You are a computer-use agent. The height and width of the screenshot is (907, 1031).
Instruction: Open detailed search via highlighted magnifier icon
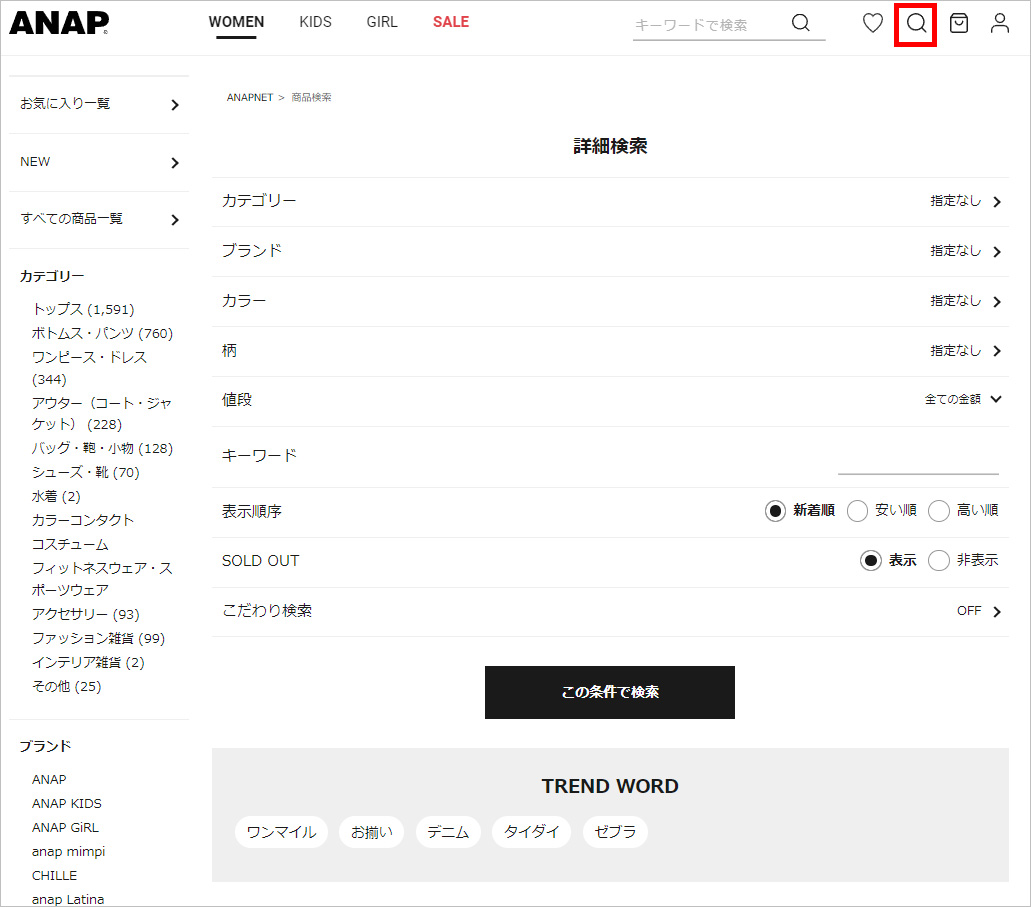pyautogui.click(x=915, y=23)
